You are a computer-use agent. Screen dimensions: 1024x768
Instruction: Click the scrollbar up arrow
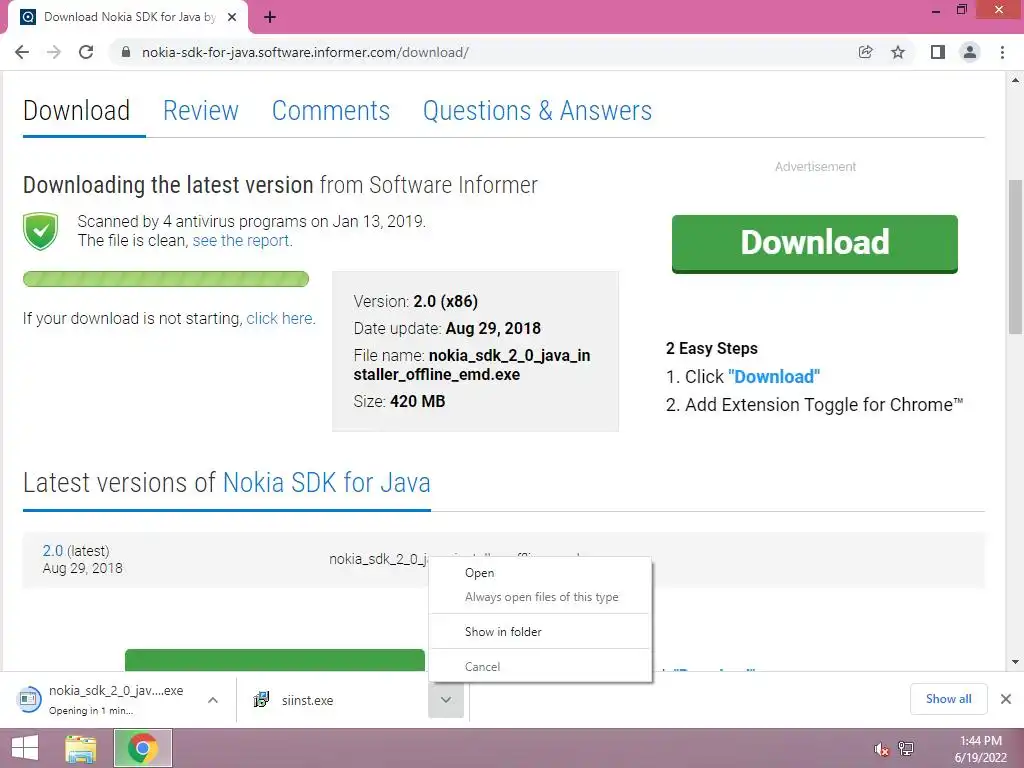[x=1015, y=80]
